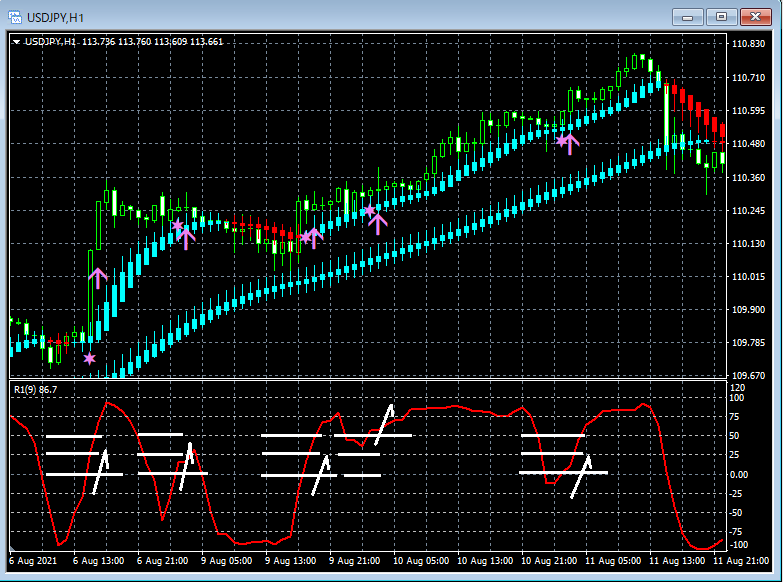Viewport: 784px width, 582px height.
Task: Click the 6 Aug 13:00 time label
Action: [98, 560]
